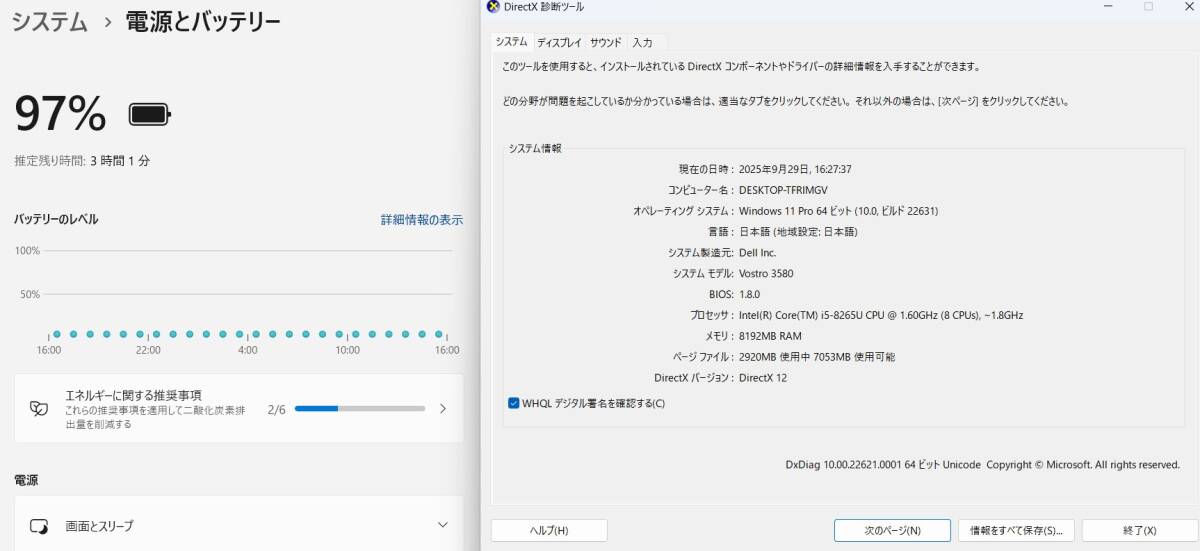This screenshot has height=551, width=1200.
Task: Click the estimated time remaining 3 時間 1 分
Action: (120, 161)
